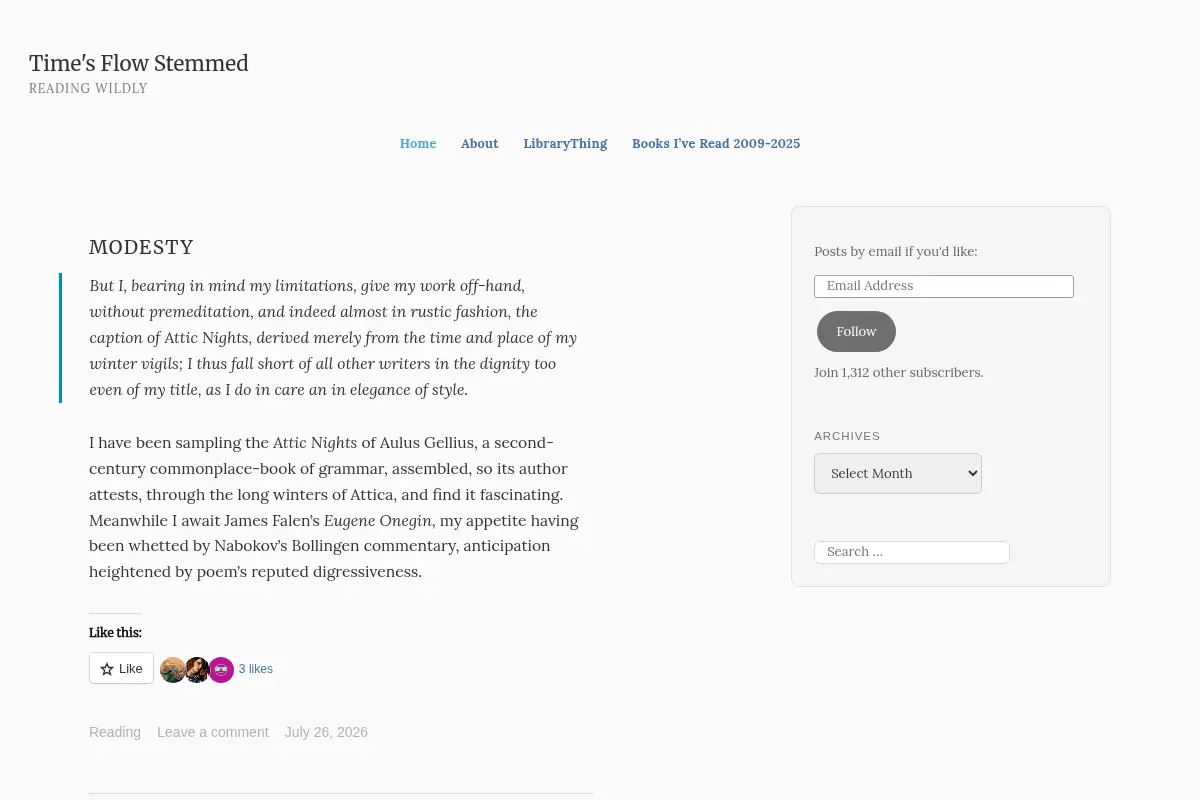This screenshot has height=800, width=1200.
Task: Open Books I've Read 2009-2025 page
Action: coord(716,143)
